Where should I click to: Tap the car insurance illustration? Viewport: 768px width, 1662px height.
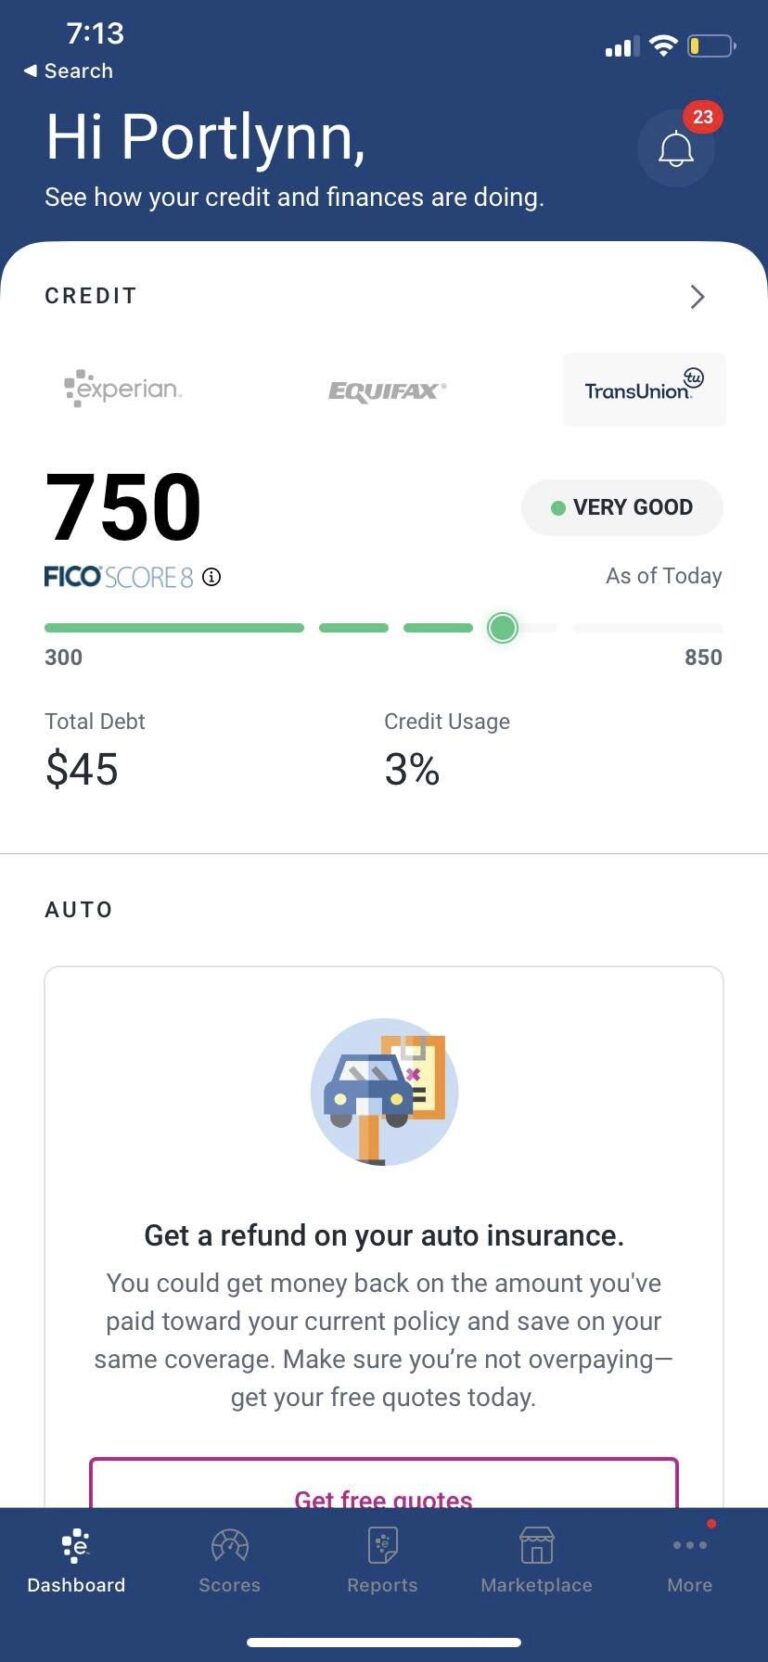(x=384, y=1092)
